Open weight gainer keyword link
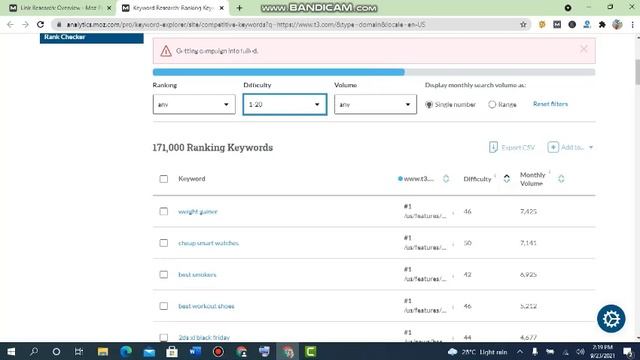The image size is (640, 360). click(x=198, y=211)
